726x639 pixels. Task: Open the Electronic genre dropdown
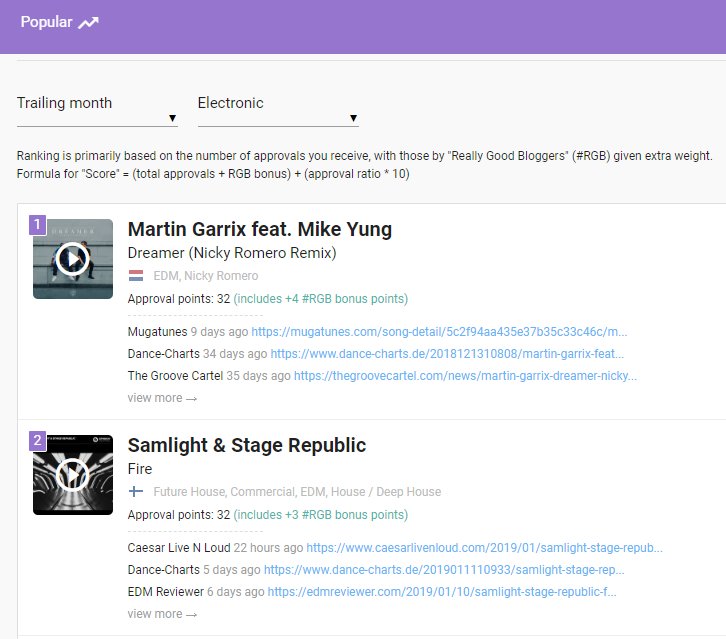278,110
